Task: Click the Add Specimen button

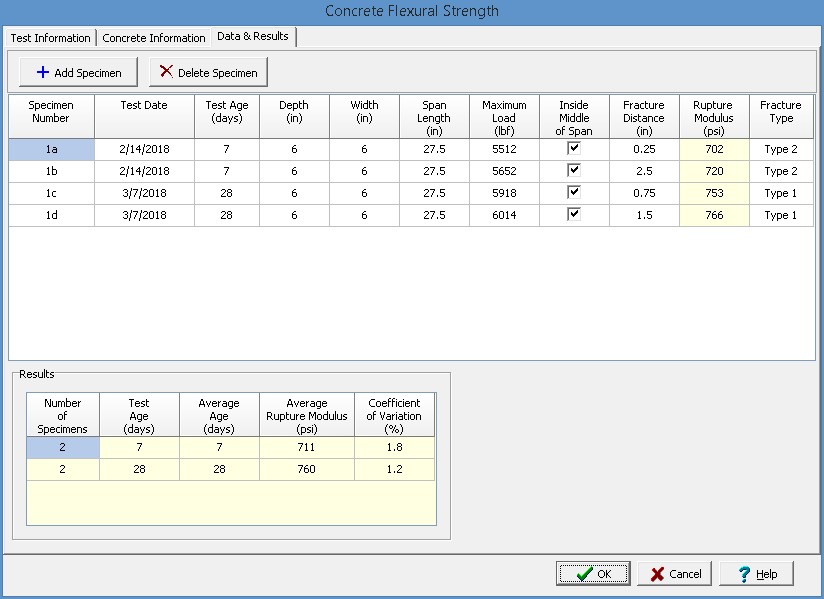Action: 78,72
